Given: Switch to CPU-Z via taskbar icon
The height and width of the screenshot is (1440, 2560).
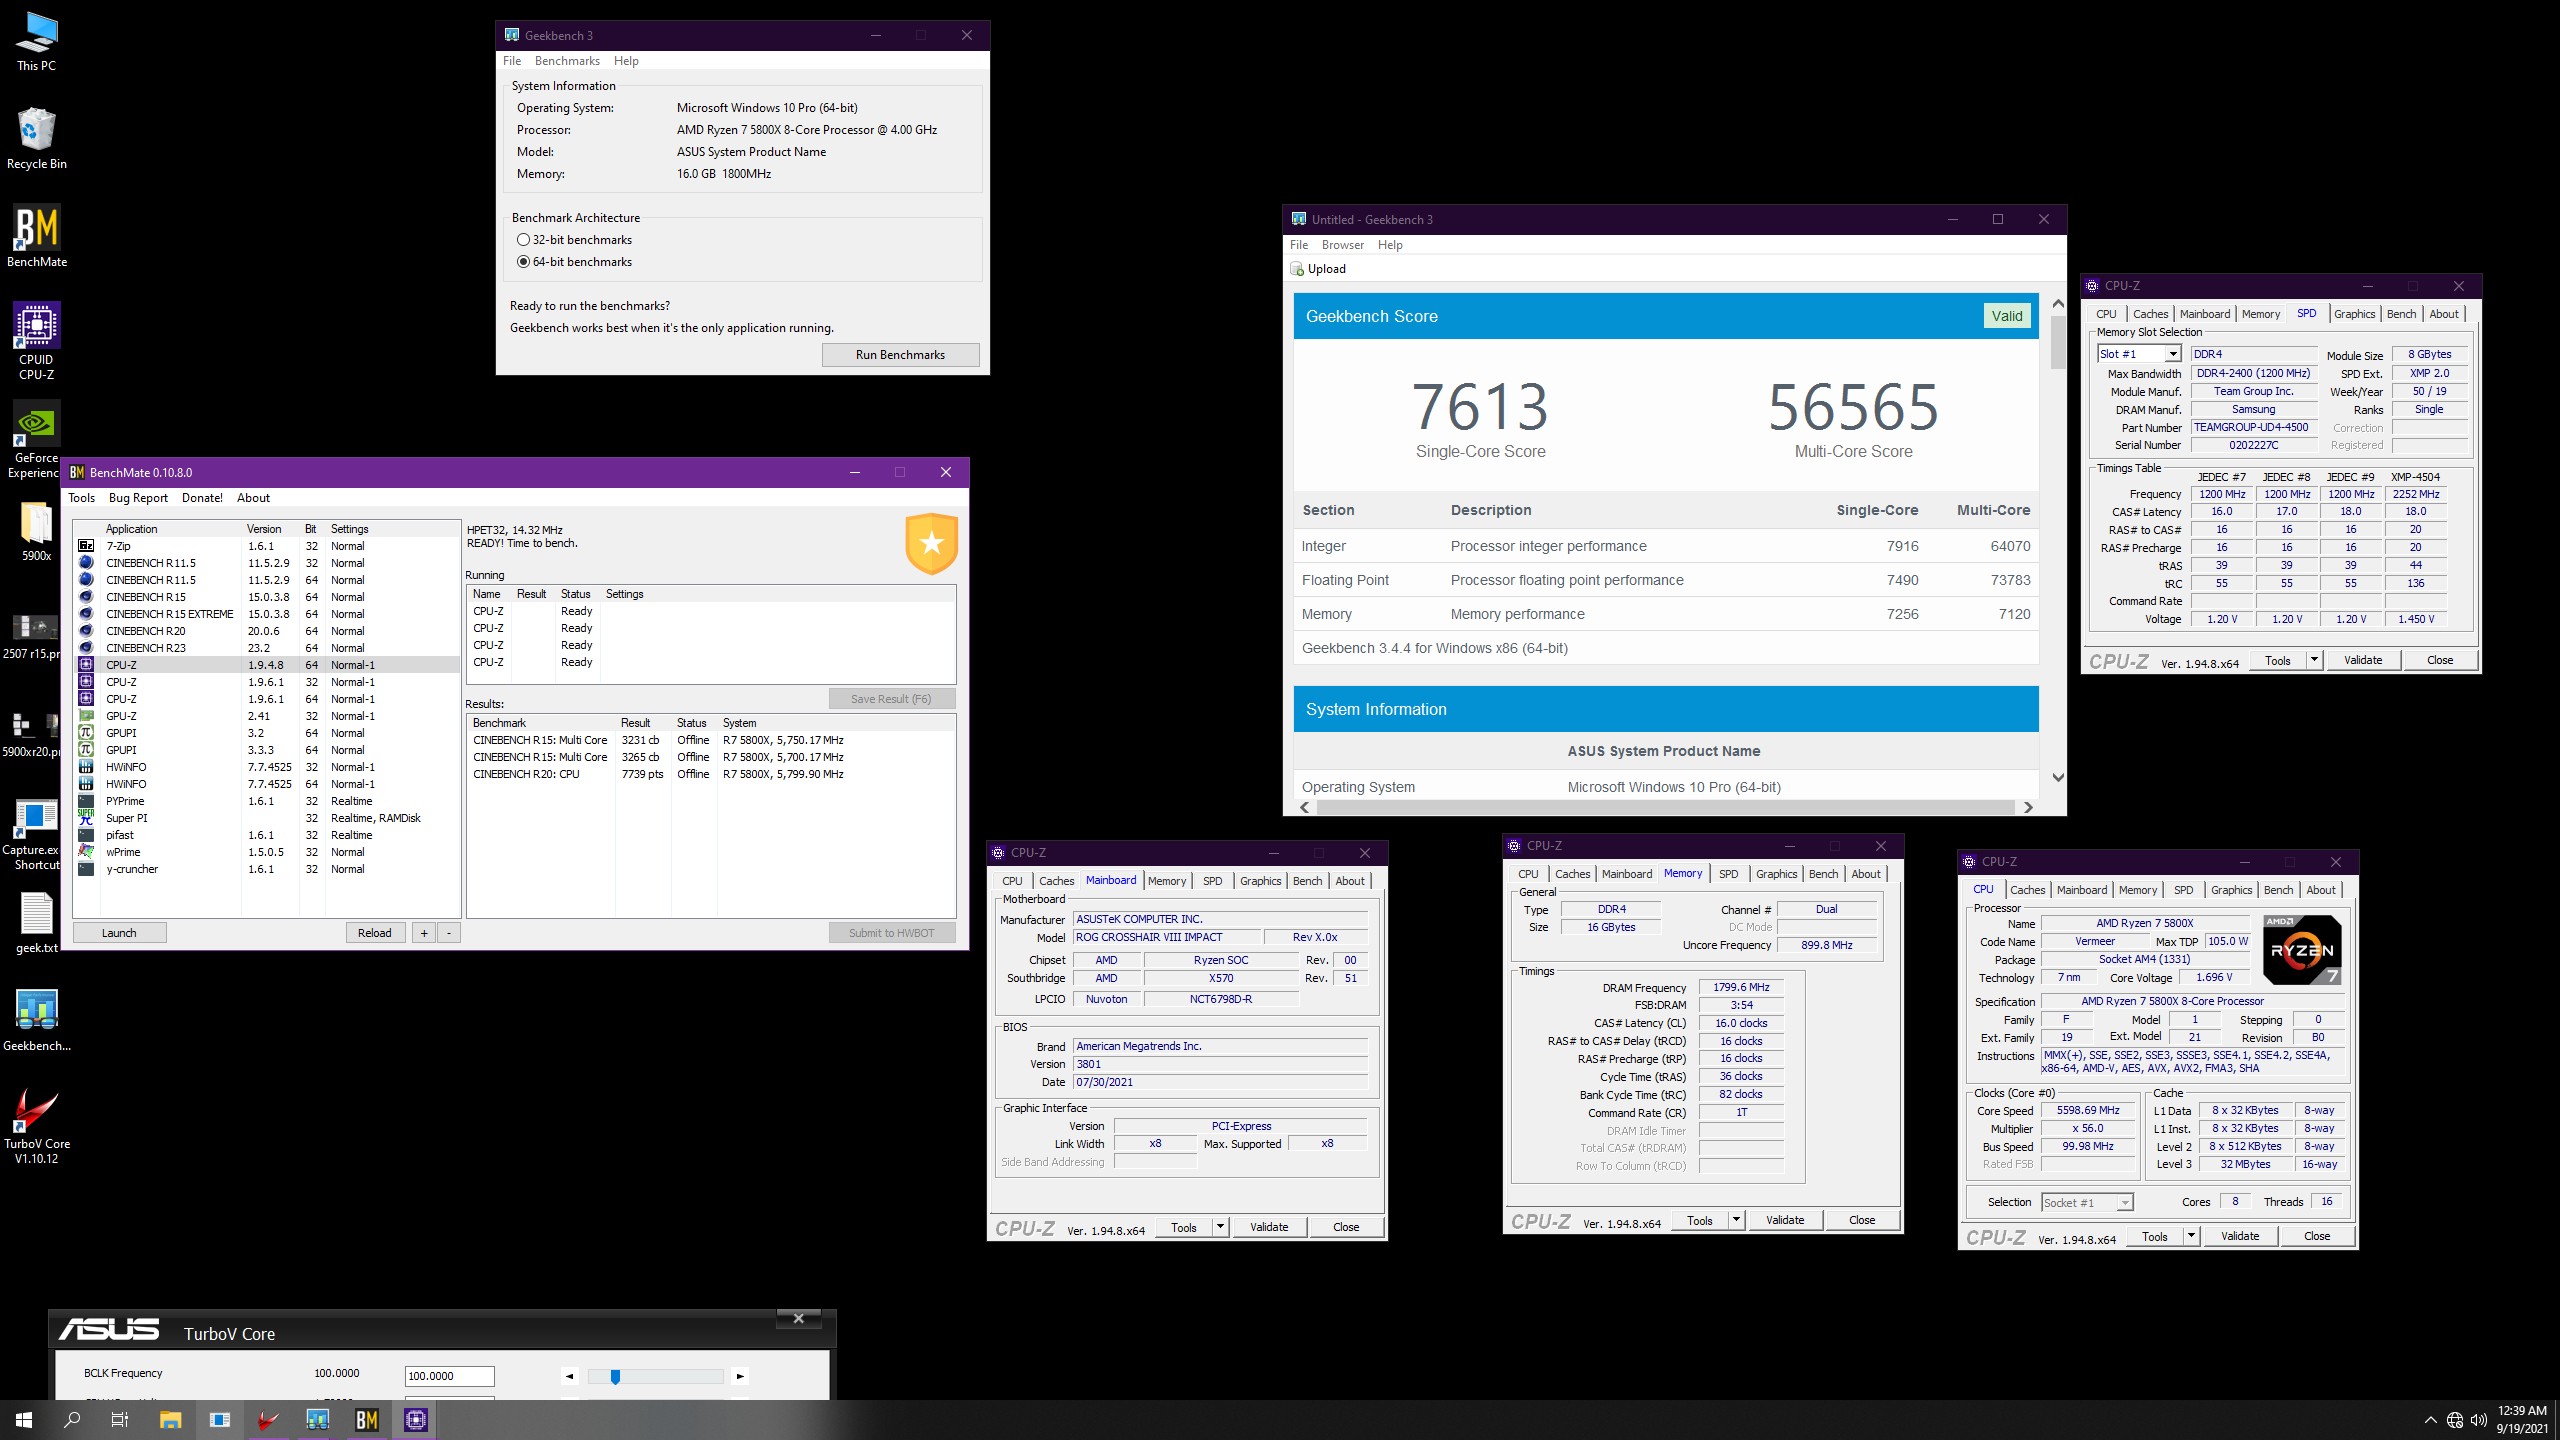Looking at the screenshot, I should (x=416, y=1420).
